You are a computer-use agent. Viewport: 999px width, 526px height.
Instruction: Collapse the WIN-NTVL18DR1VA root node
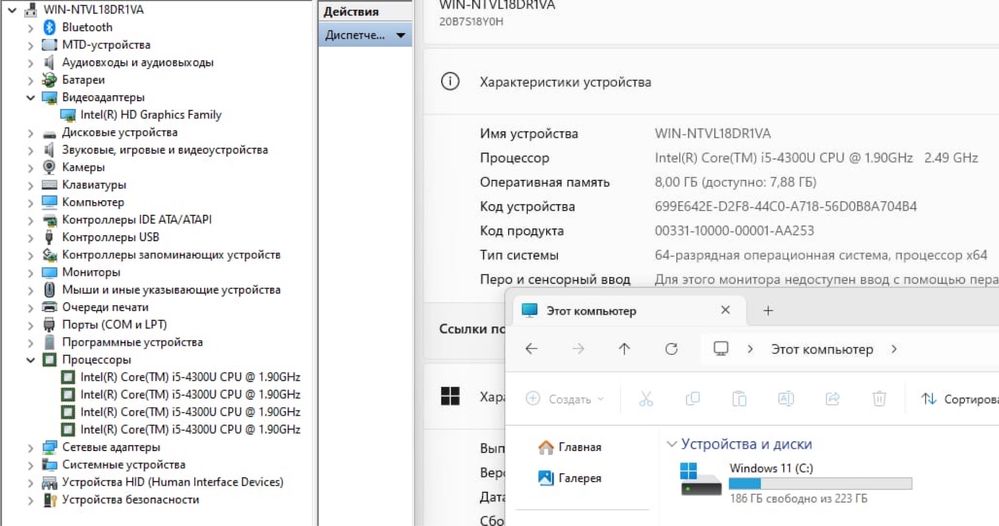11,10
